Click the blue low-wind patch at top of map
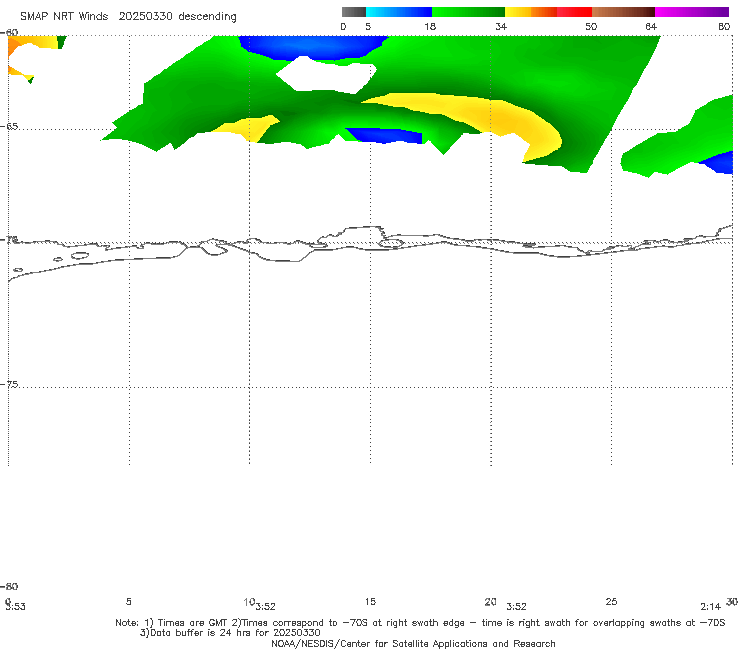Viewport: 740px width, 650px height. tap(312, 47)
